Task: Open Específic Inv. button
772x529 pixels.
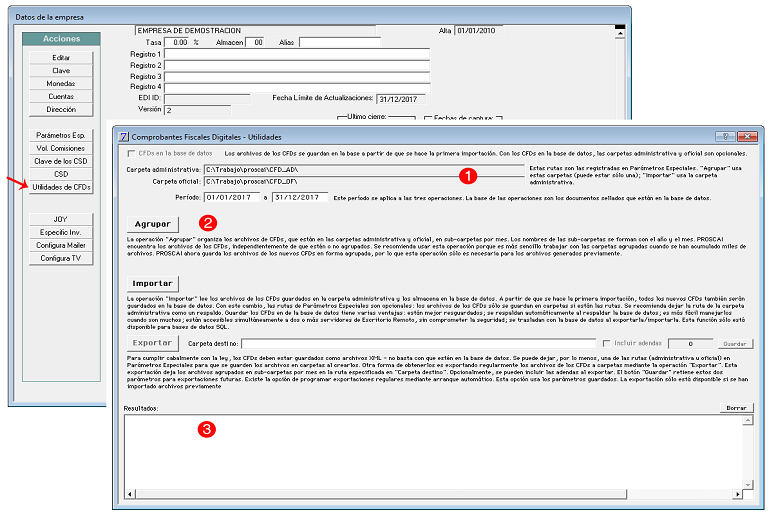Action: click(x=61, y=232)
